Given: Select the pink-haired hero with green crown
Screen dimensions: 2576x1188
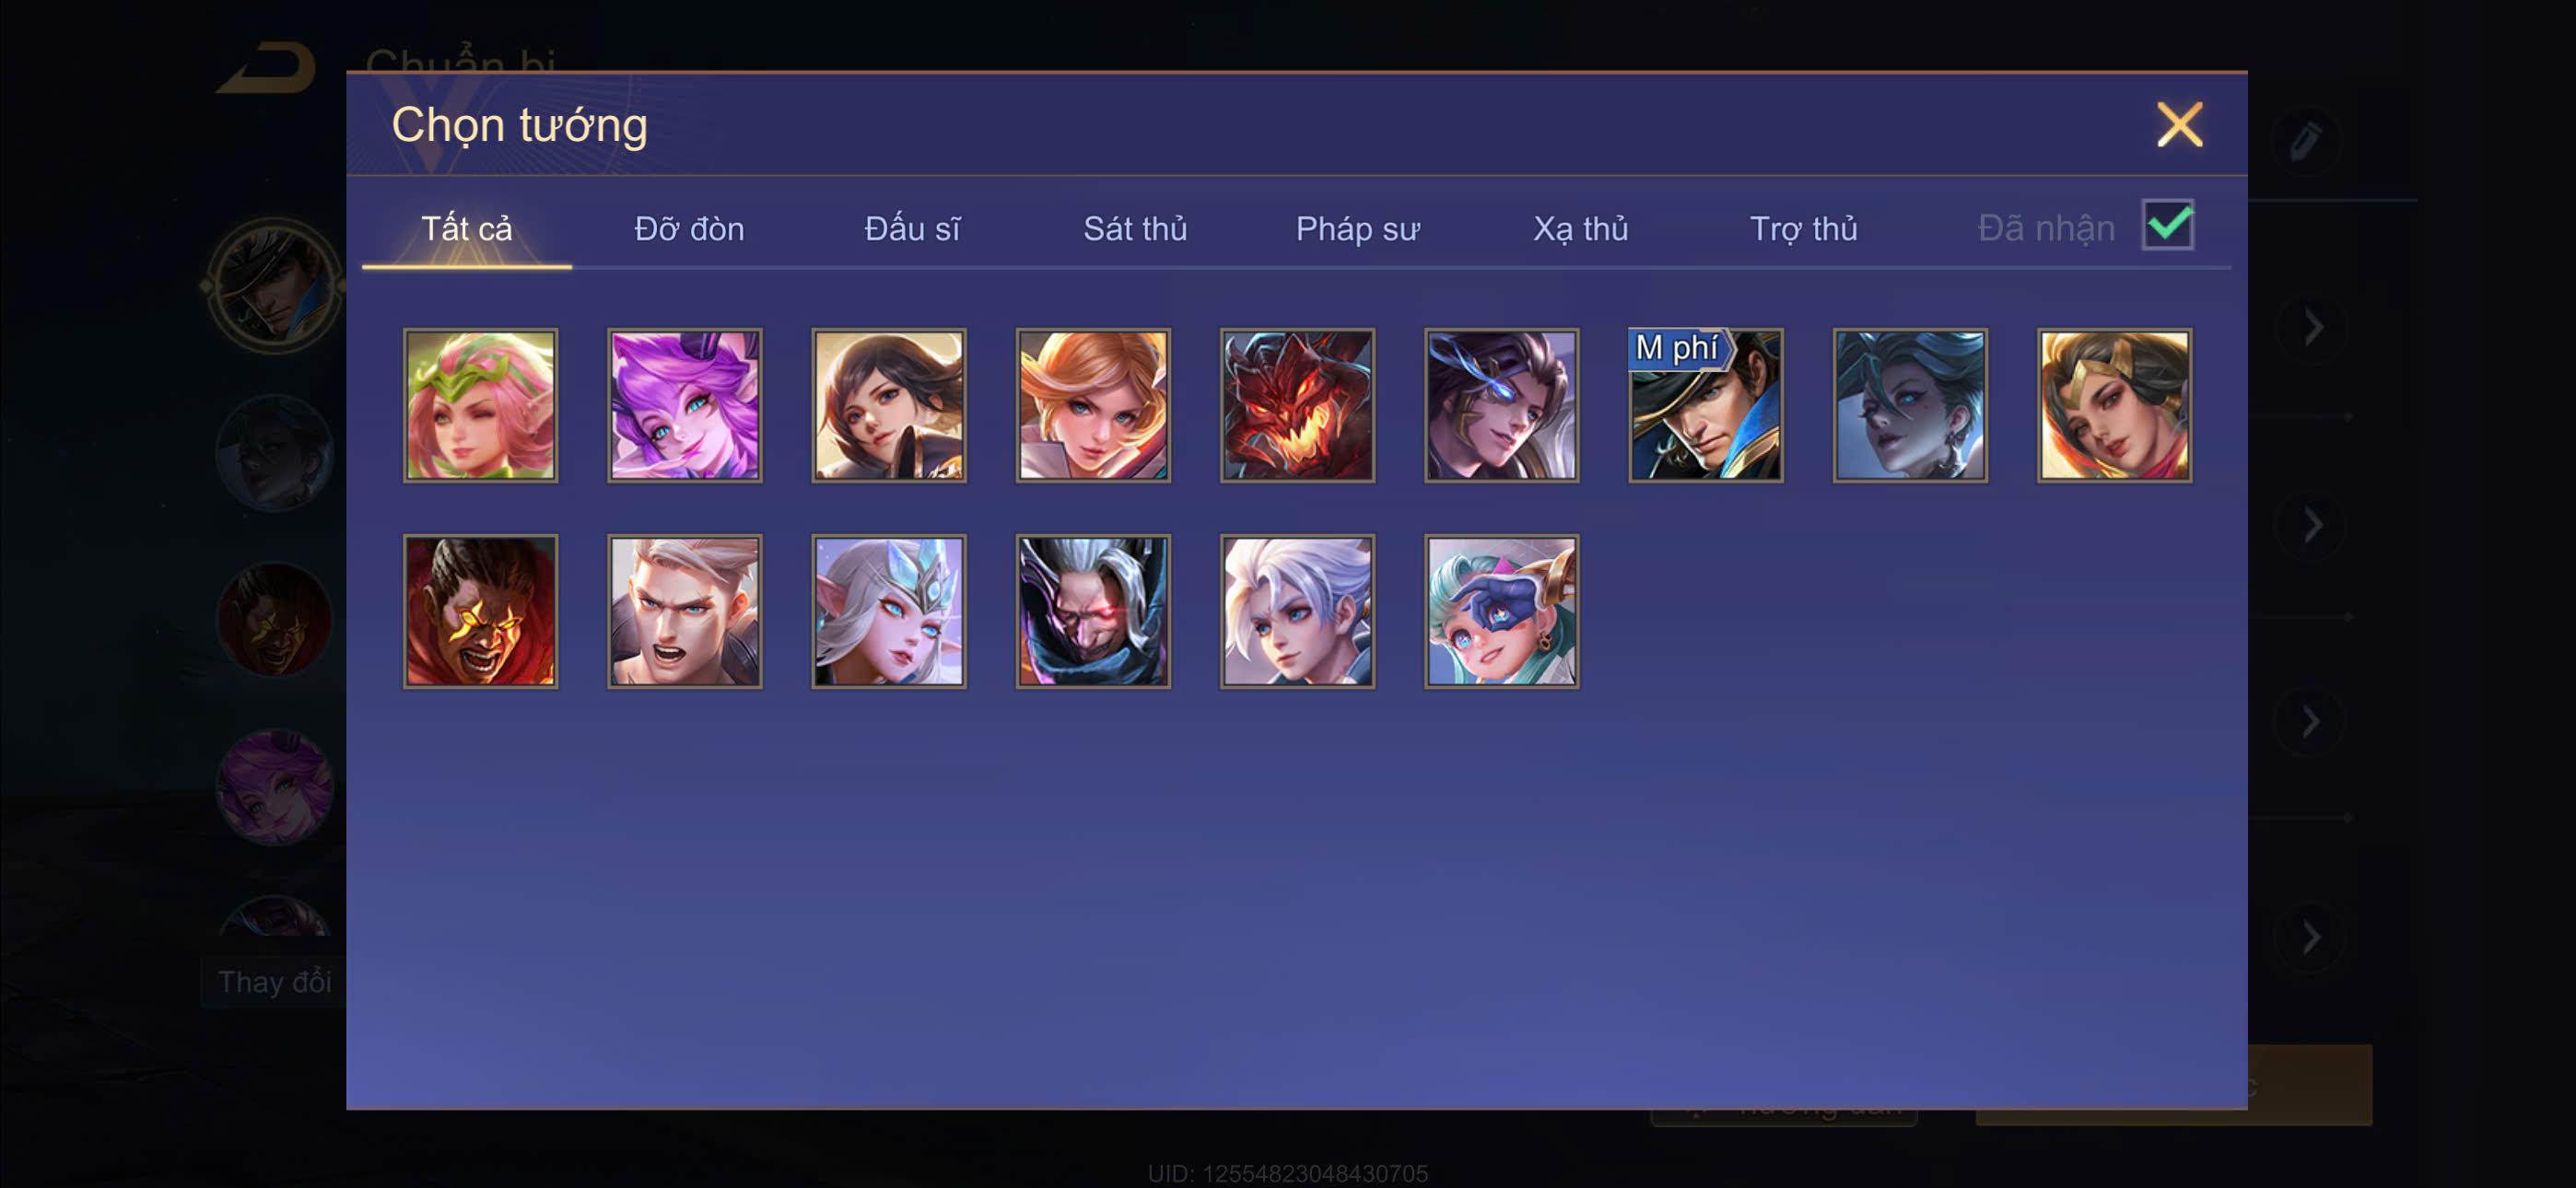Looking at the screenshot, I should (x=480, y=405).
